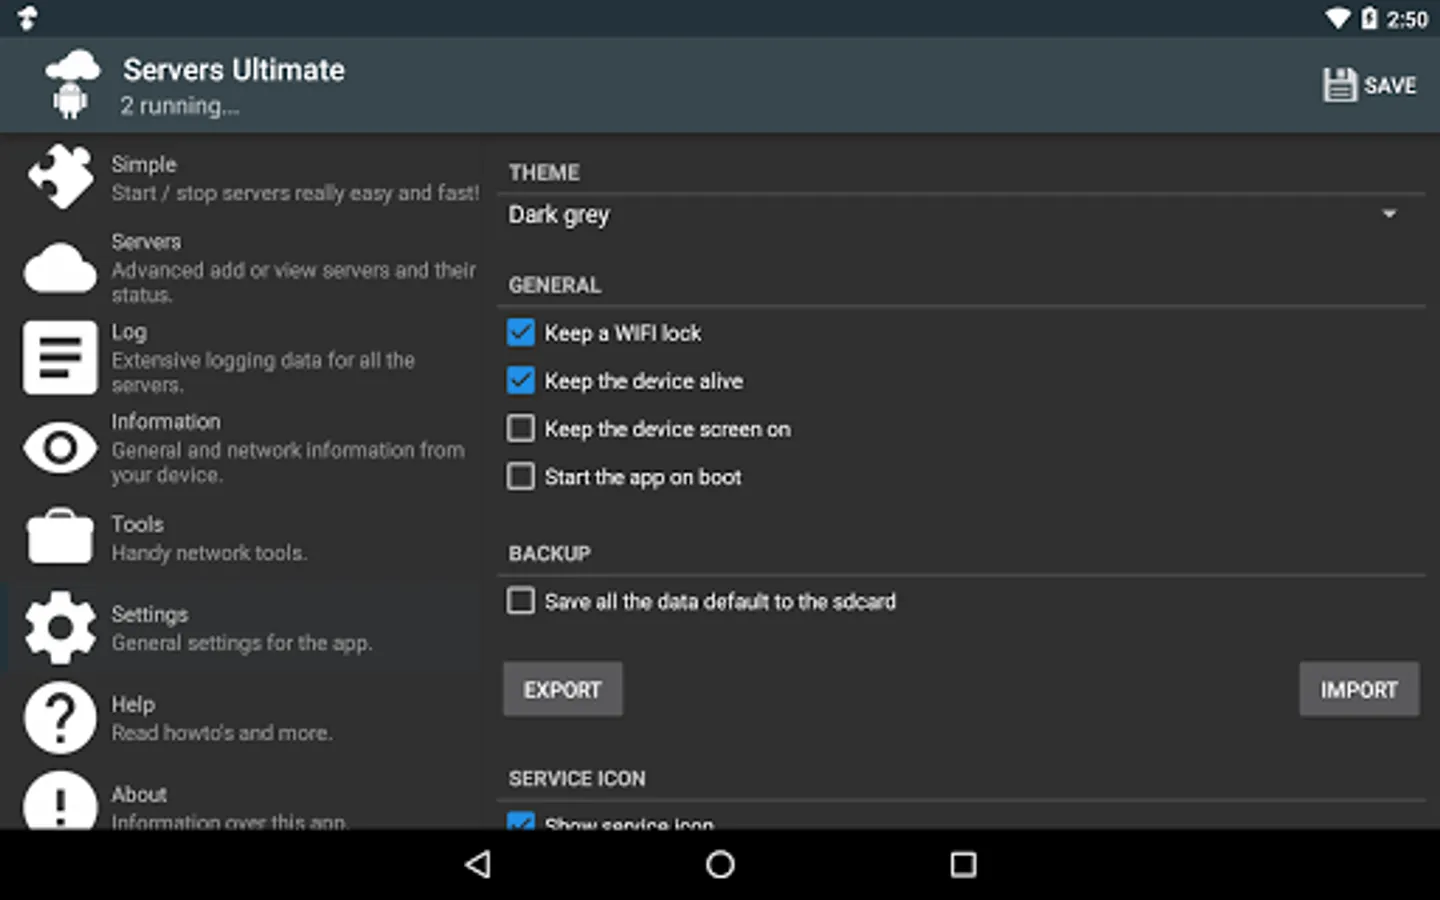The width and height of the screenshot is (1440, 900).
Task: Click the 'Keep the device alive' label
Action: [644, 381]
